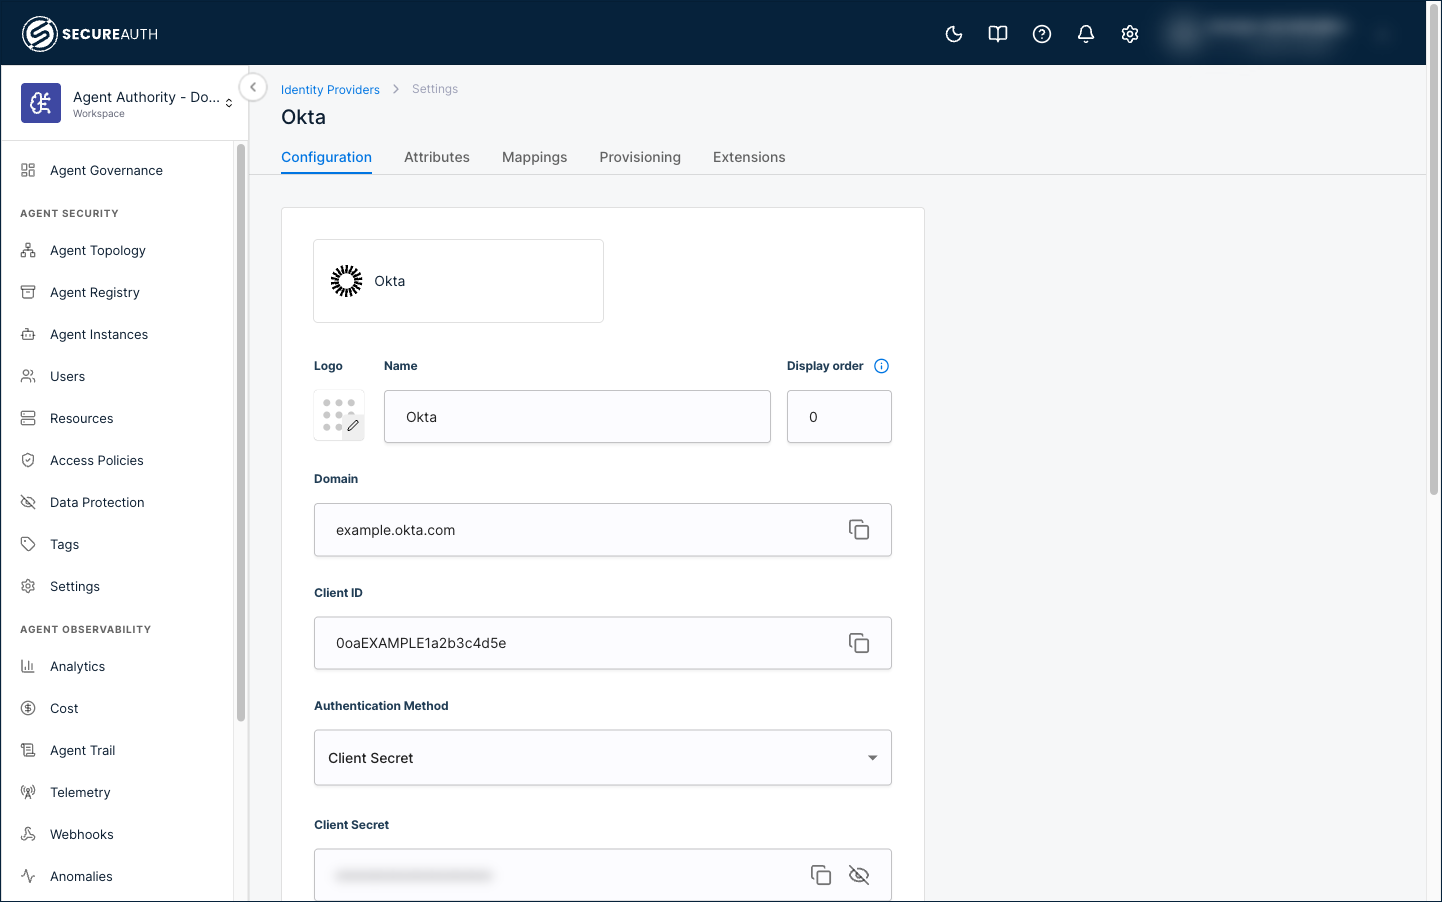1442x902 pixels.
Task: Click the Telemetry icon
Action: click(28, 792)
